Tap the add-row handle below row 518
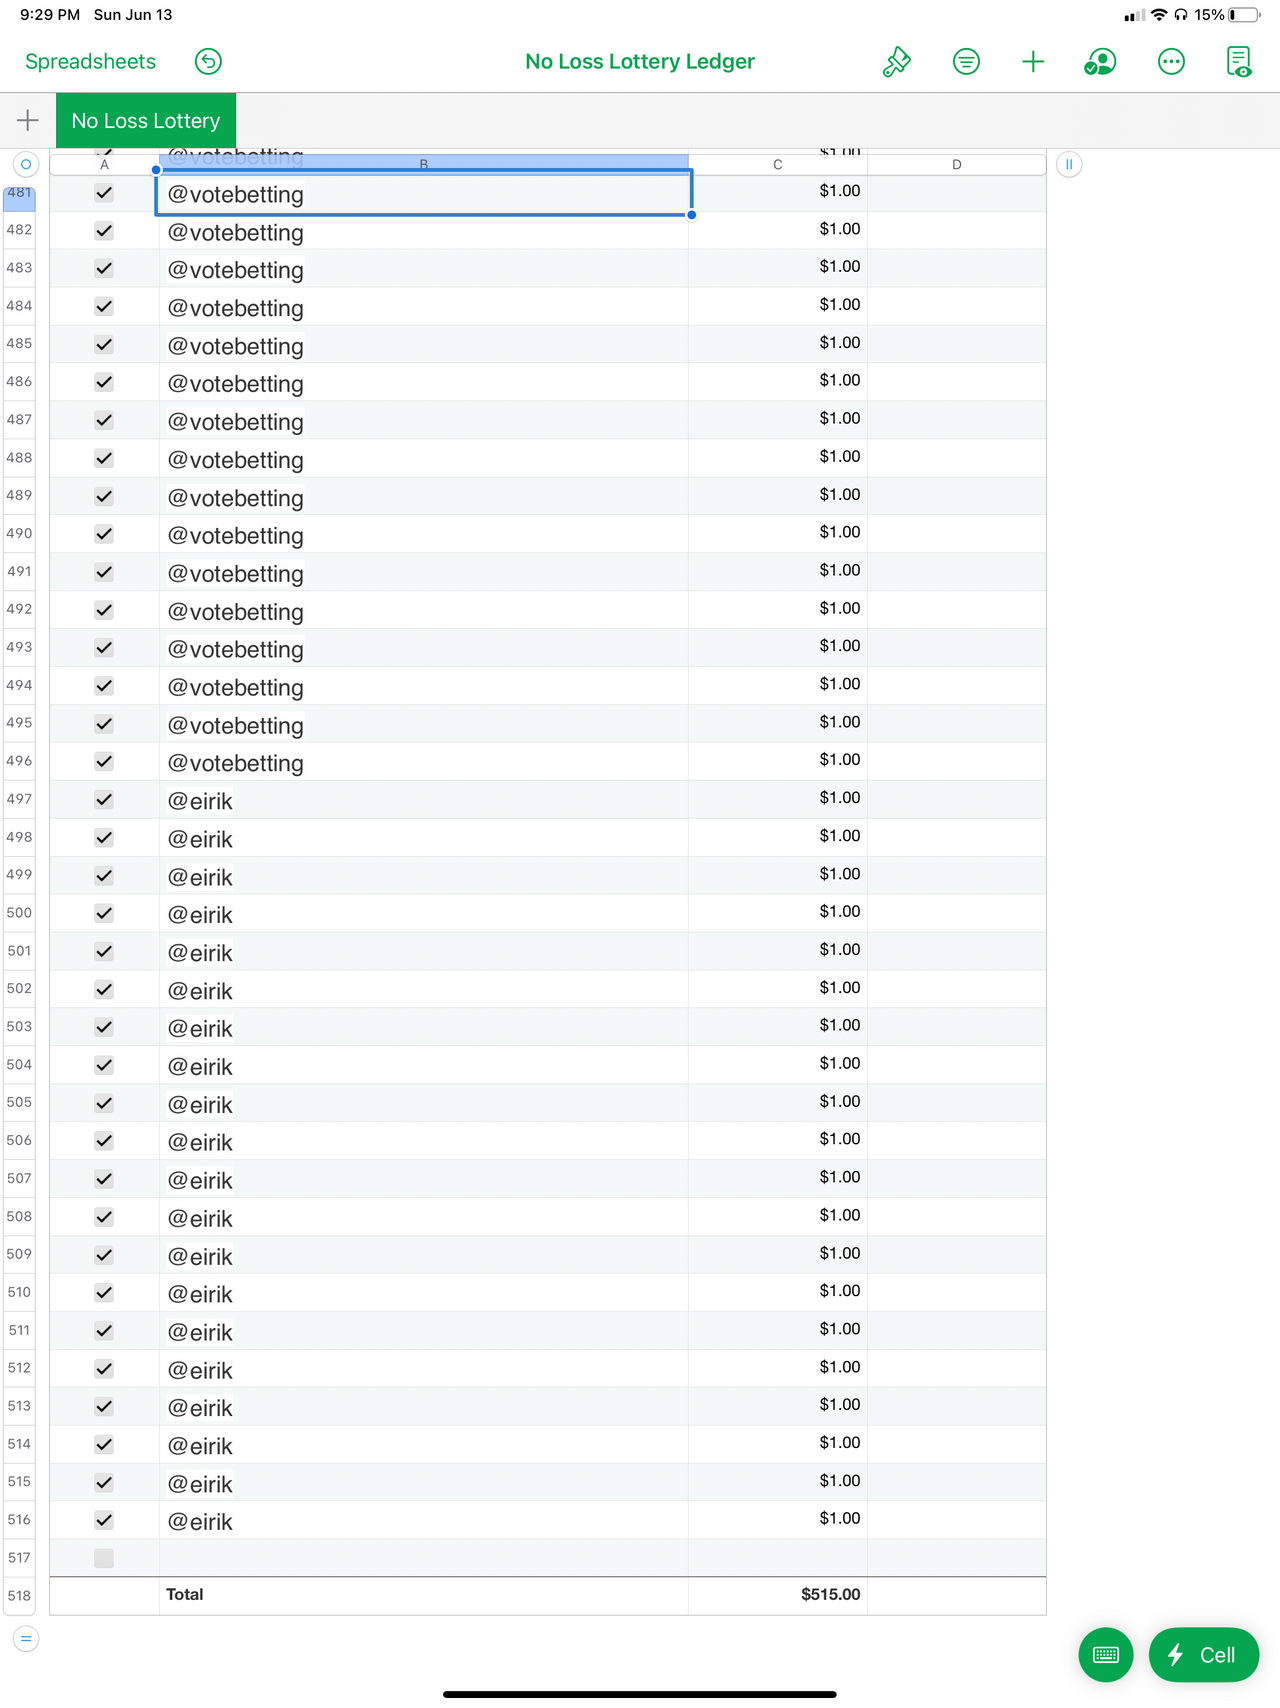 coord(26,1639)
